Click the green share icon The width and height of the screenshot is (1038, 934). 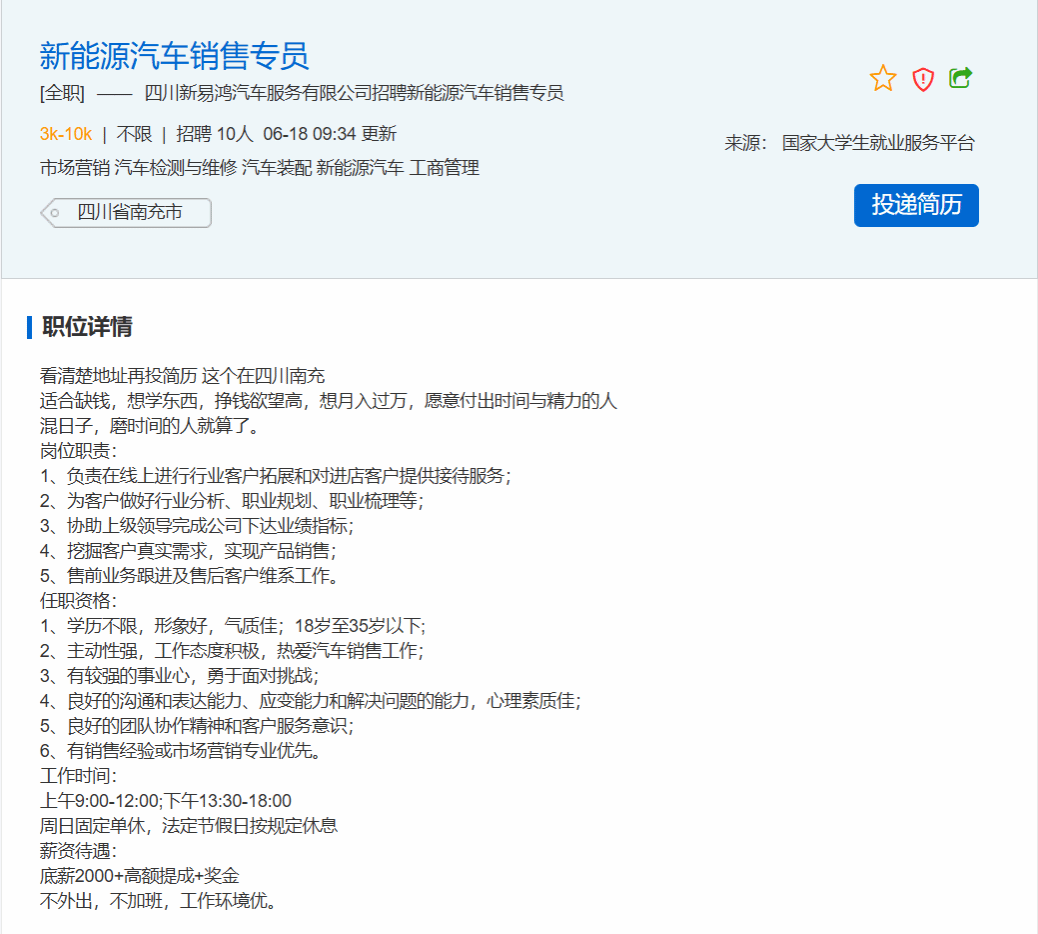click(961, 77)
